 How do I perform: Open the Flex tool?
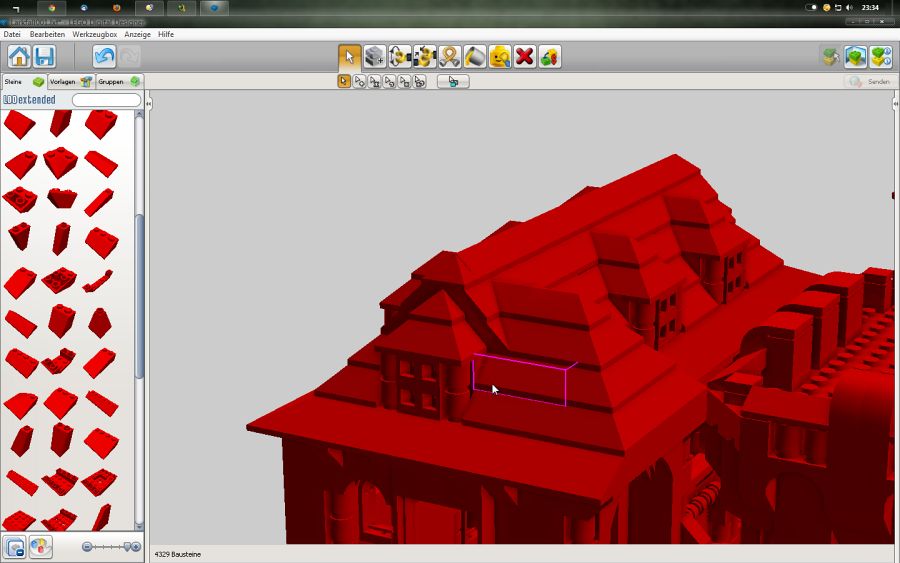point(450,57)
